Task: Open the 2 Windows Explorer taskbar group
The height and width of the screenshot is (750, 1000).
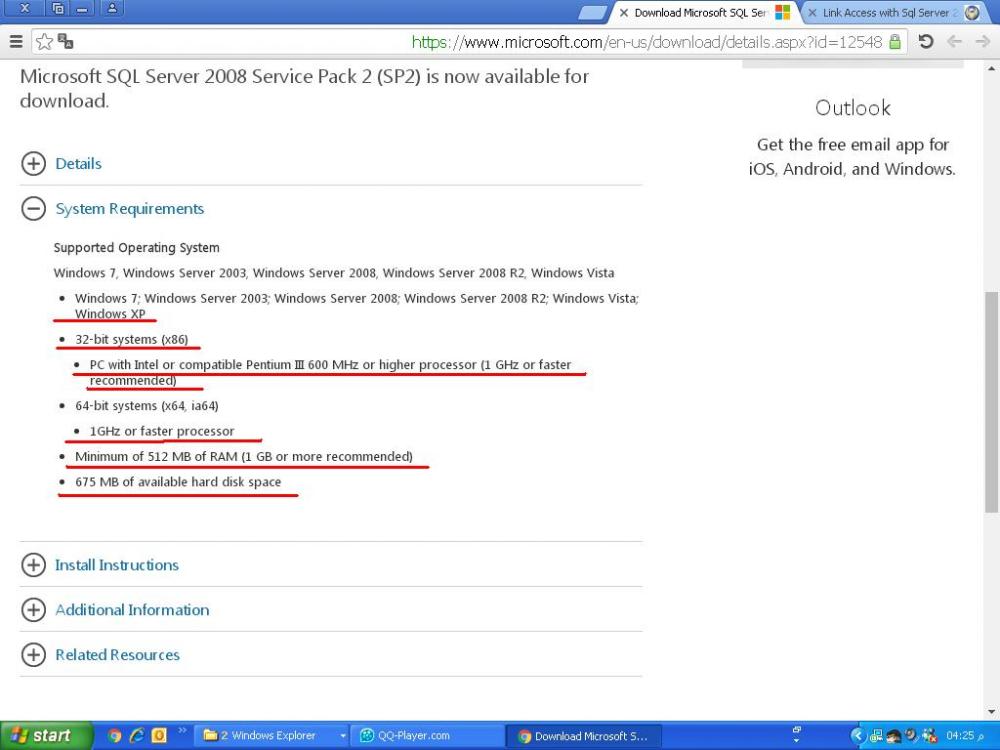Action: (x=270, y=736)
